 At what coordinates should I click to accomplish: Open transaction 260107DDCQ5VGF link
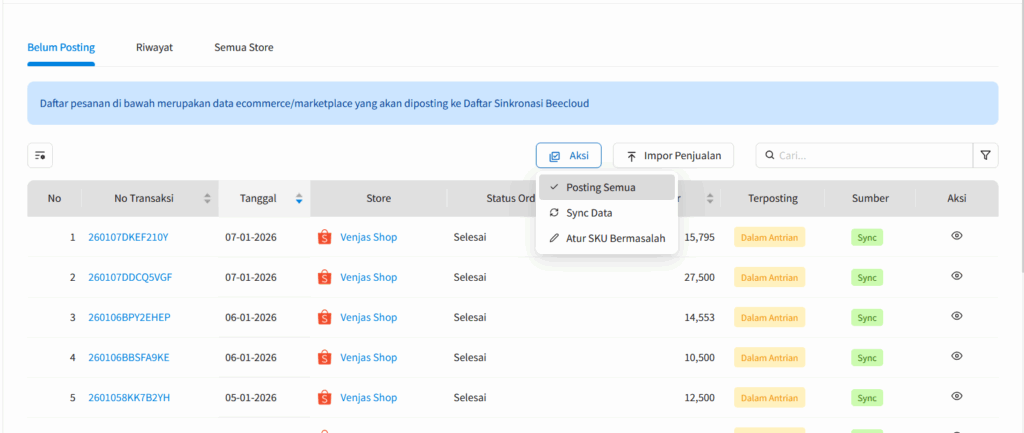pyautogui.click(x=130, y=277)
